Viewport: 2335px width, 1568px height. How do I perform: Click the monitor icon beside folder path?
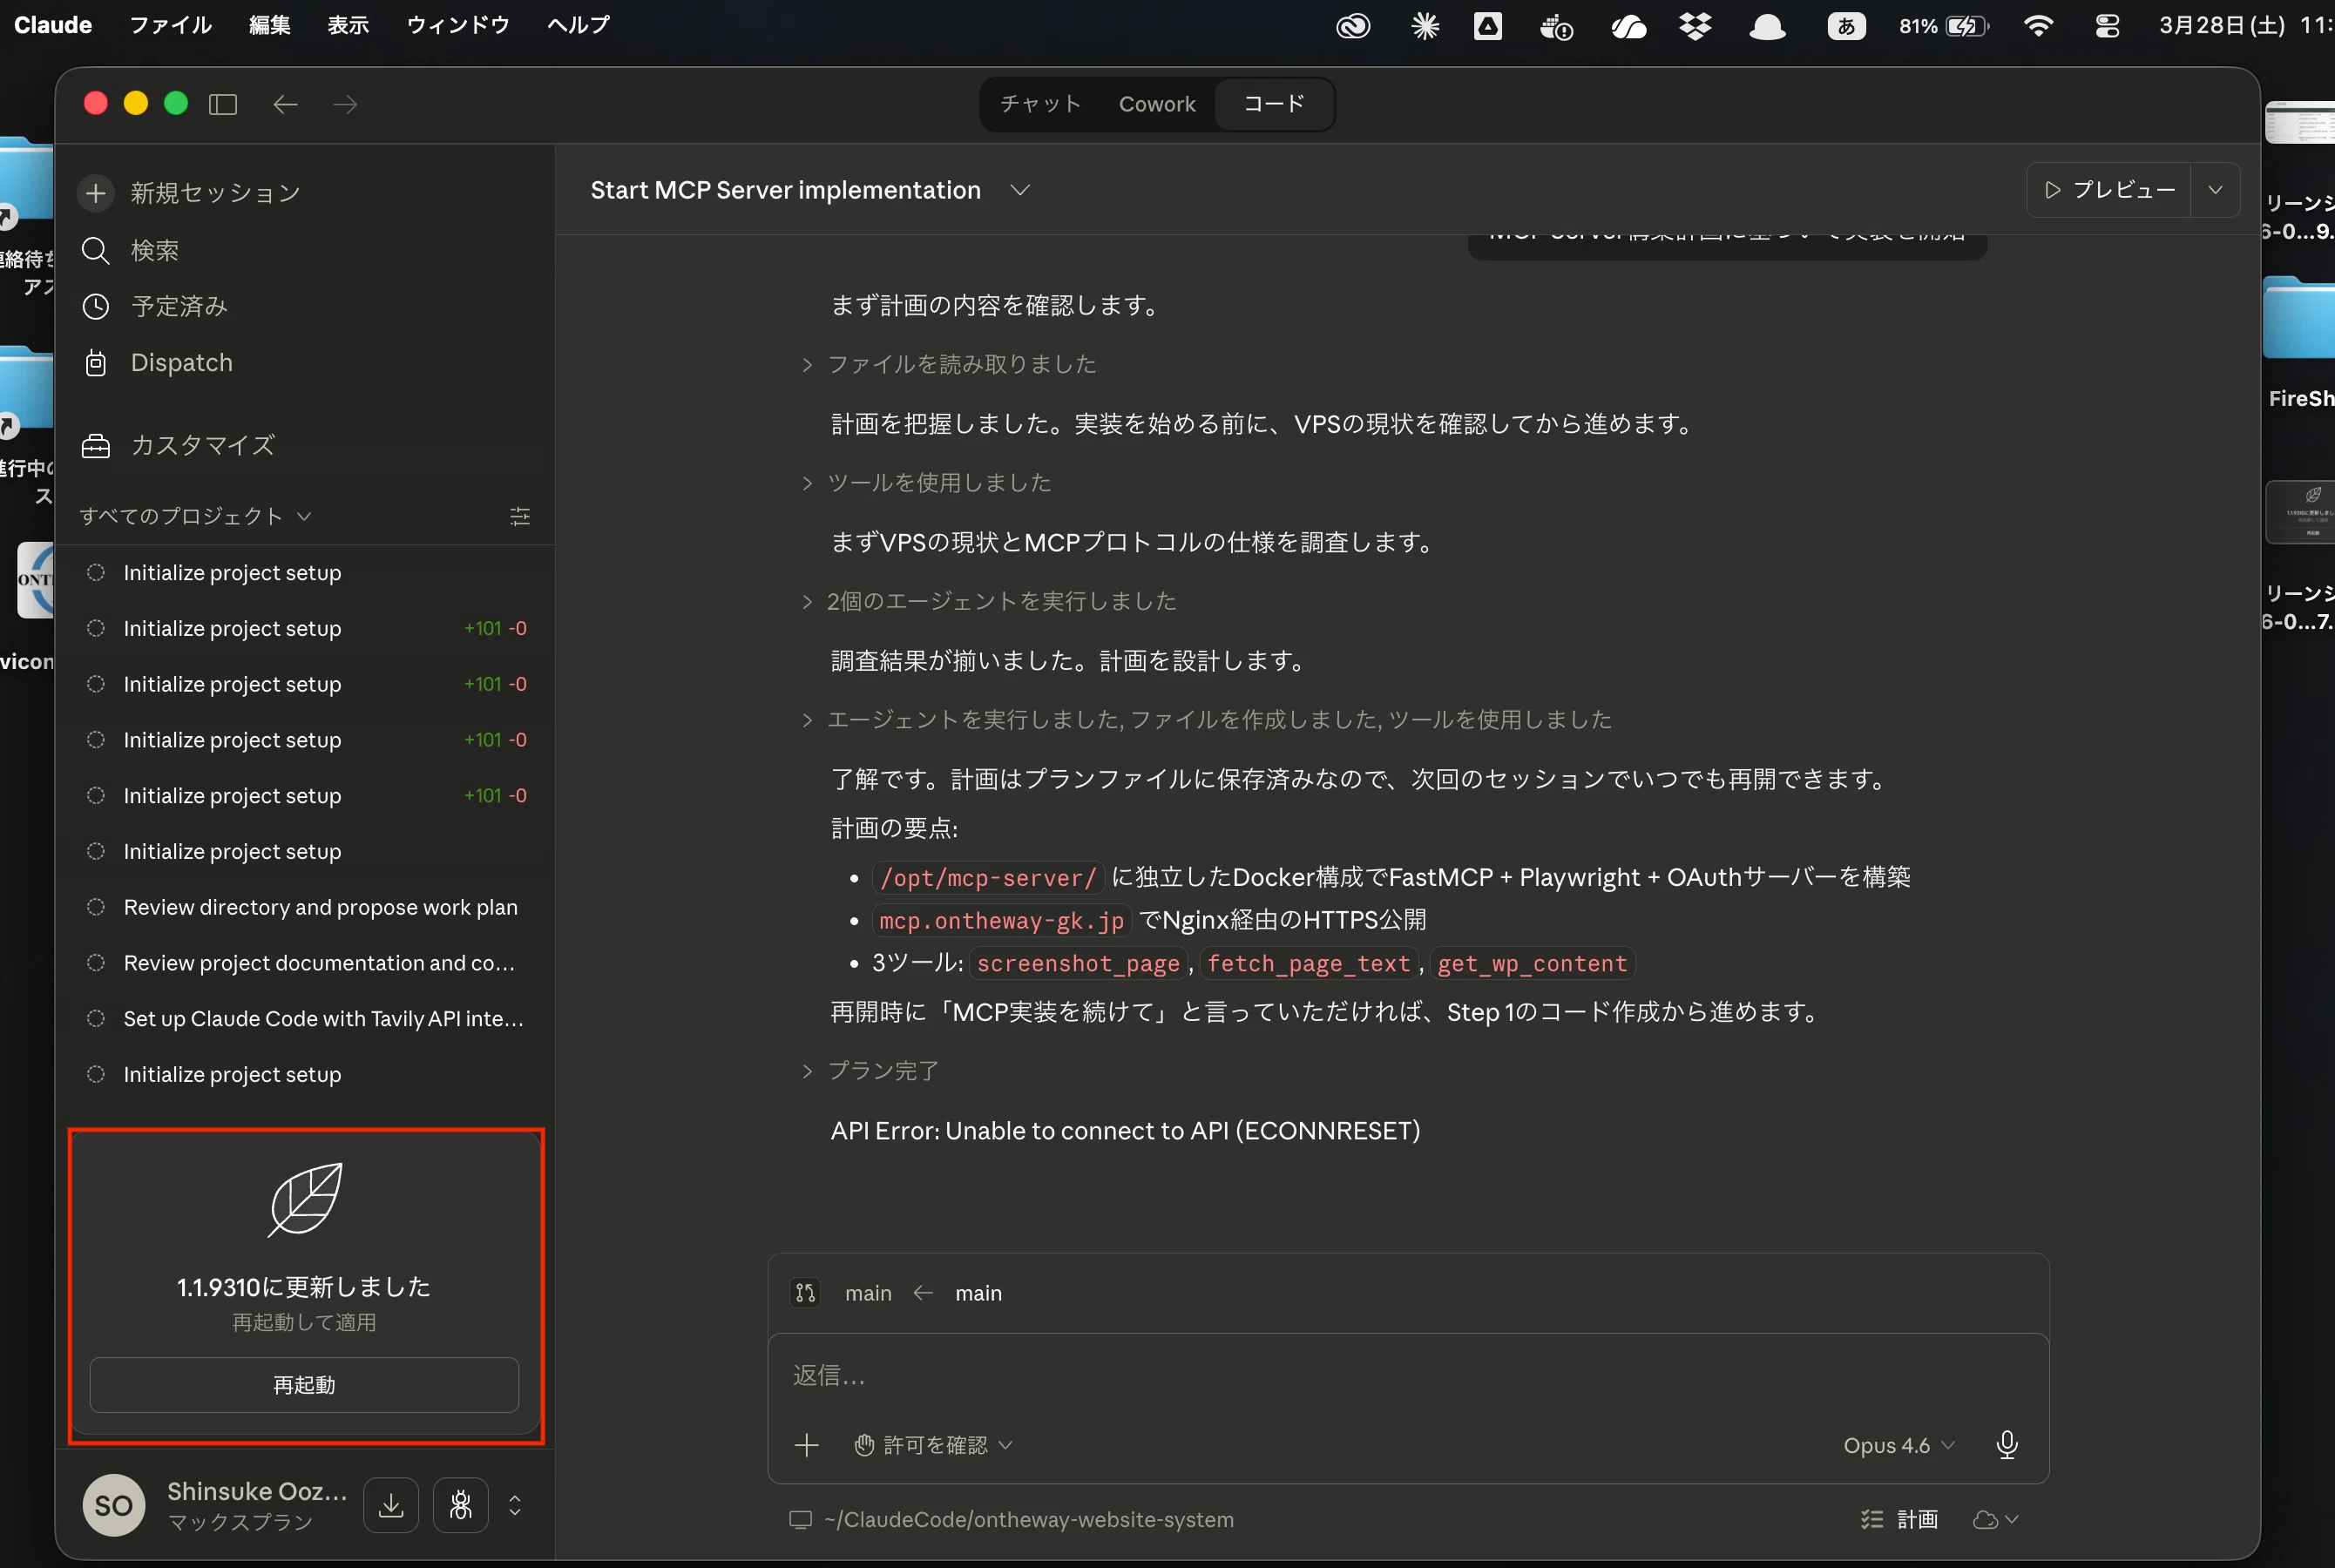[x=800, y=1520]
